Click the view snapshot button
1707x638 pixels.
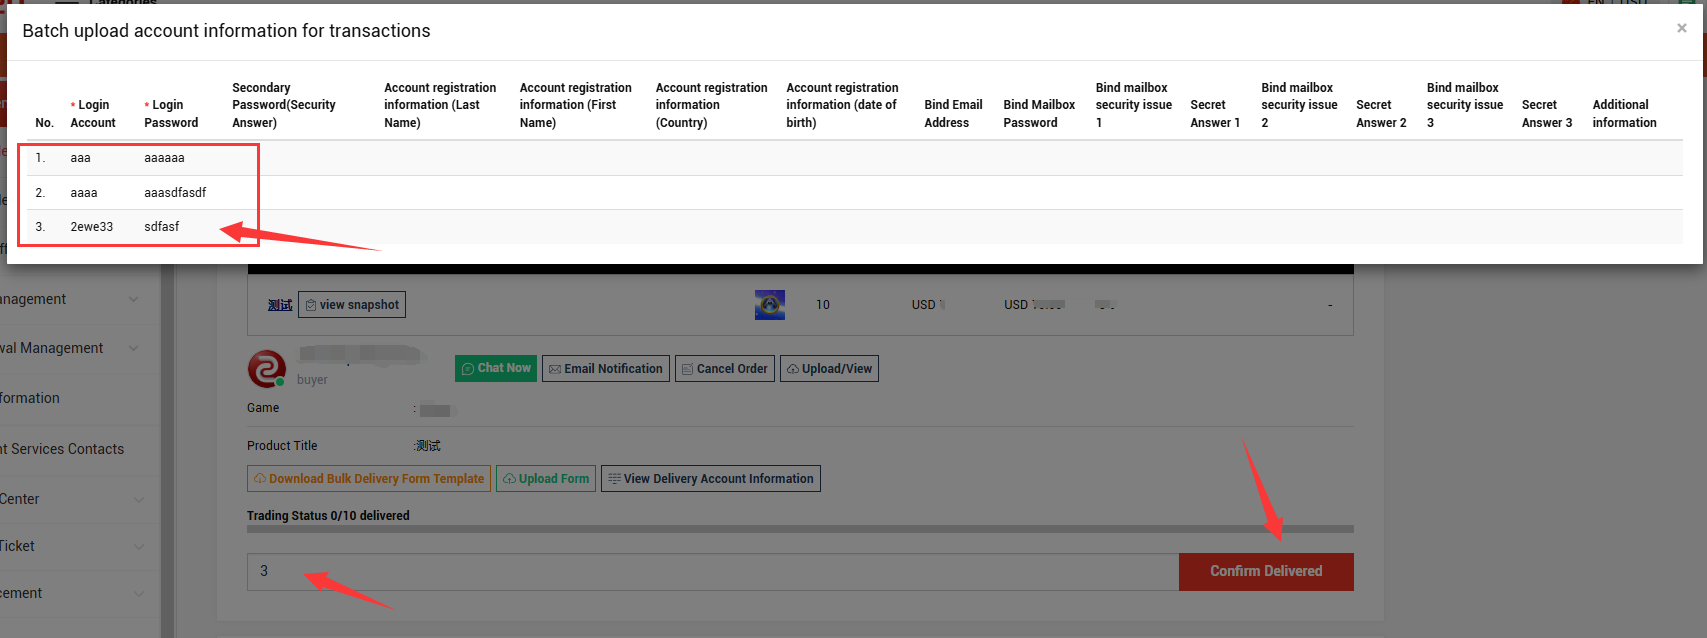tap(352, 305)
